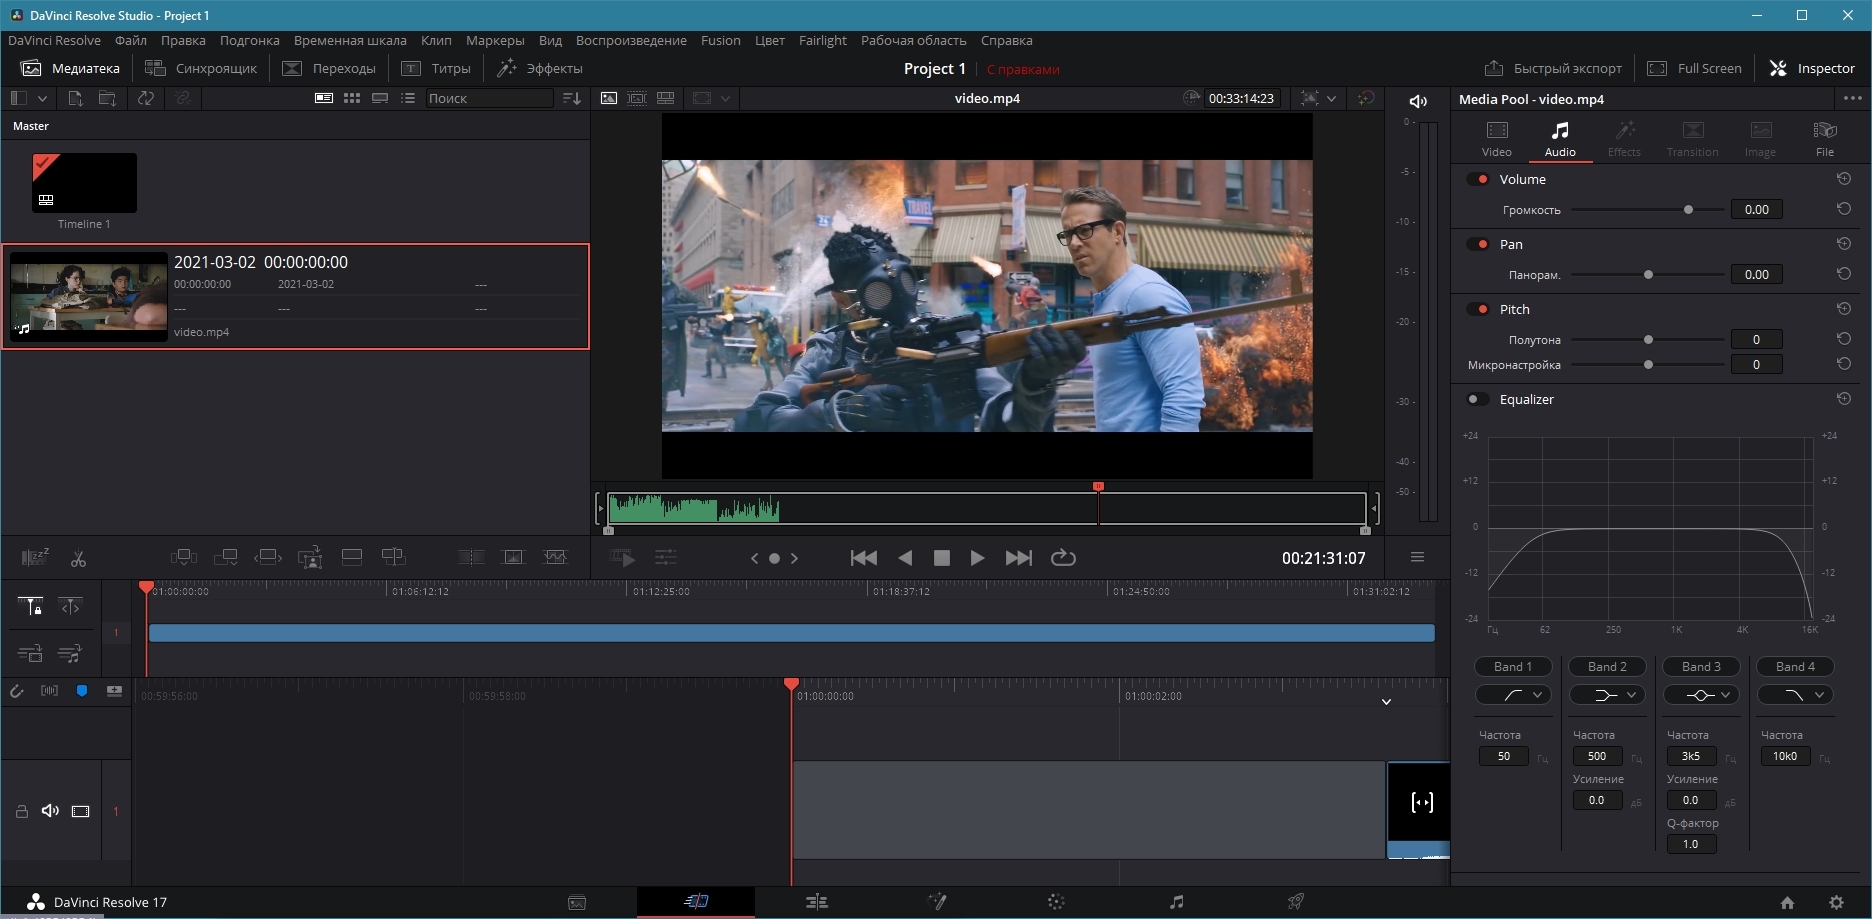The height and width of the screenshot is (919, 1872).
Task: Open the Deliver page rocket icon
Action: (1295, 902)
